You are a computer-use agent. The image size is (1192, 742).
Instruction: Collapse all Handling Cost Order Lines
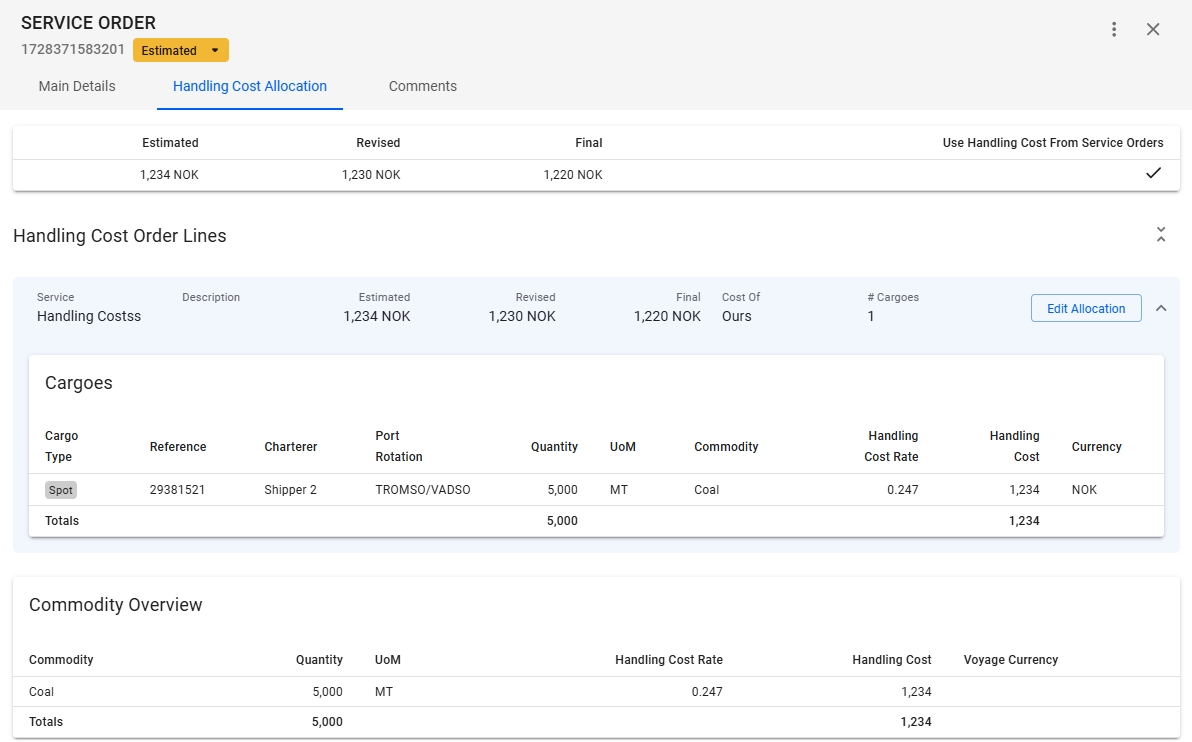pos(1160,235)
